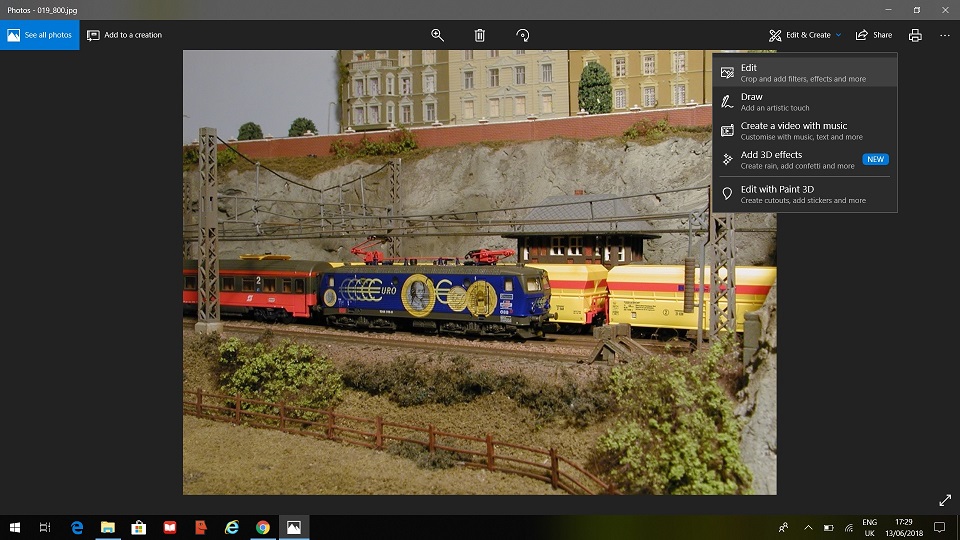Open Edit with Paint 3D

click(804, 194)
